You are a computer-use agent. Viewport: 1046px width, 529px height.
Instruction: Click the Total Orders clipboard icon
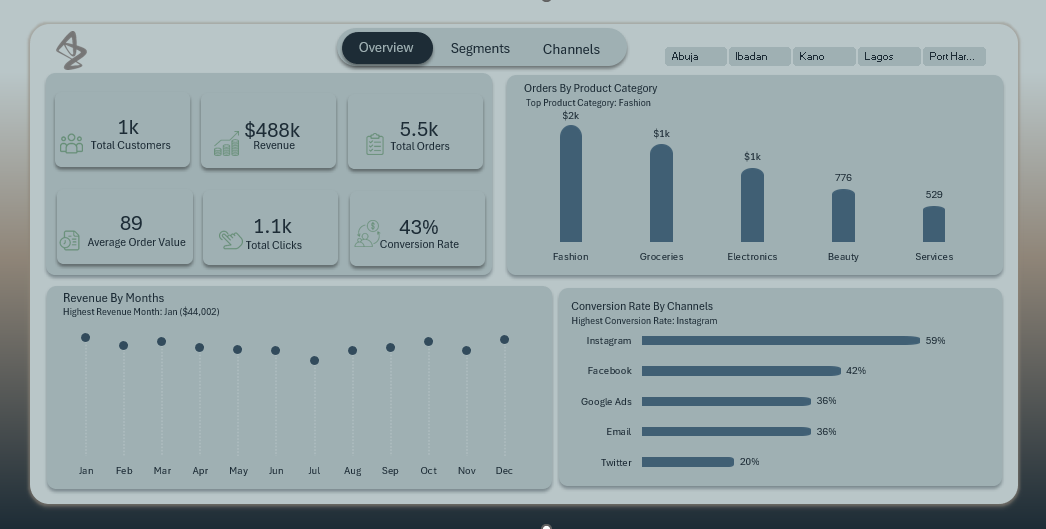click(374, 144)
